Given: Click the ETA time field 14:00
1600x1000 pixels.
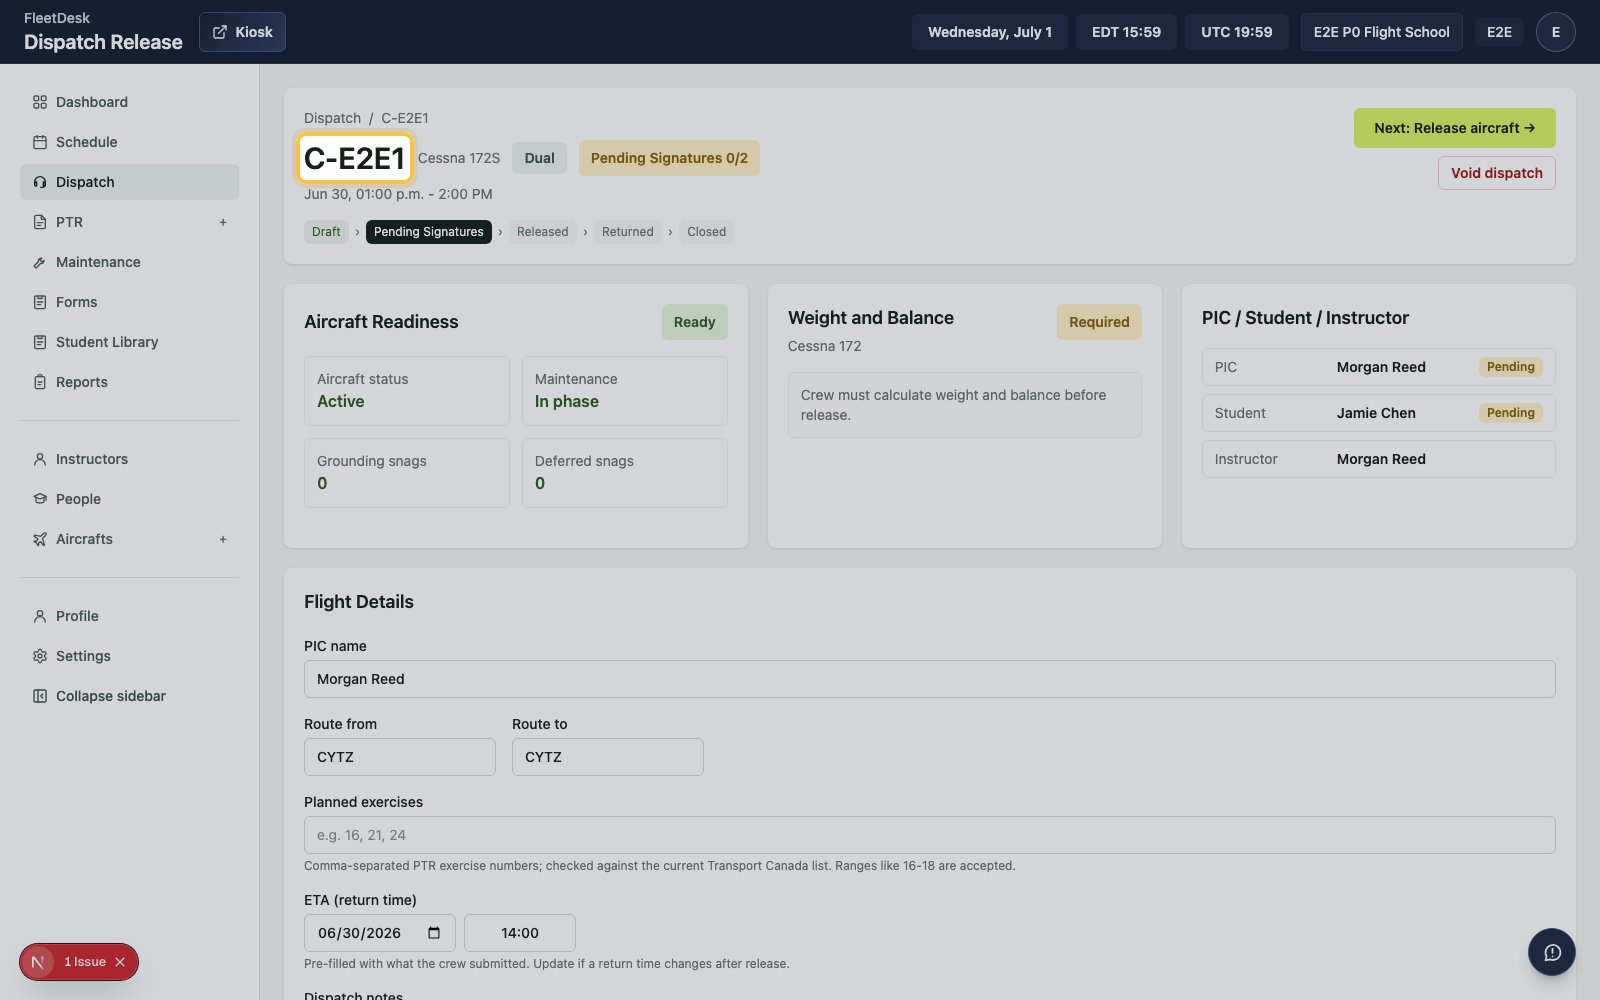Looking at the screenshot, I should (519, 933).
